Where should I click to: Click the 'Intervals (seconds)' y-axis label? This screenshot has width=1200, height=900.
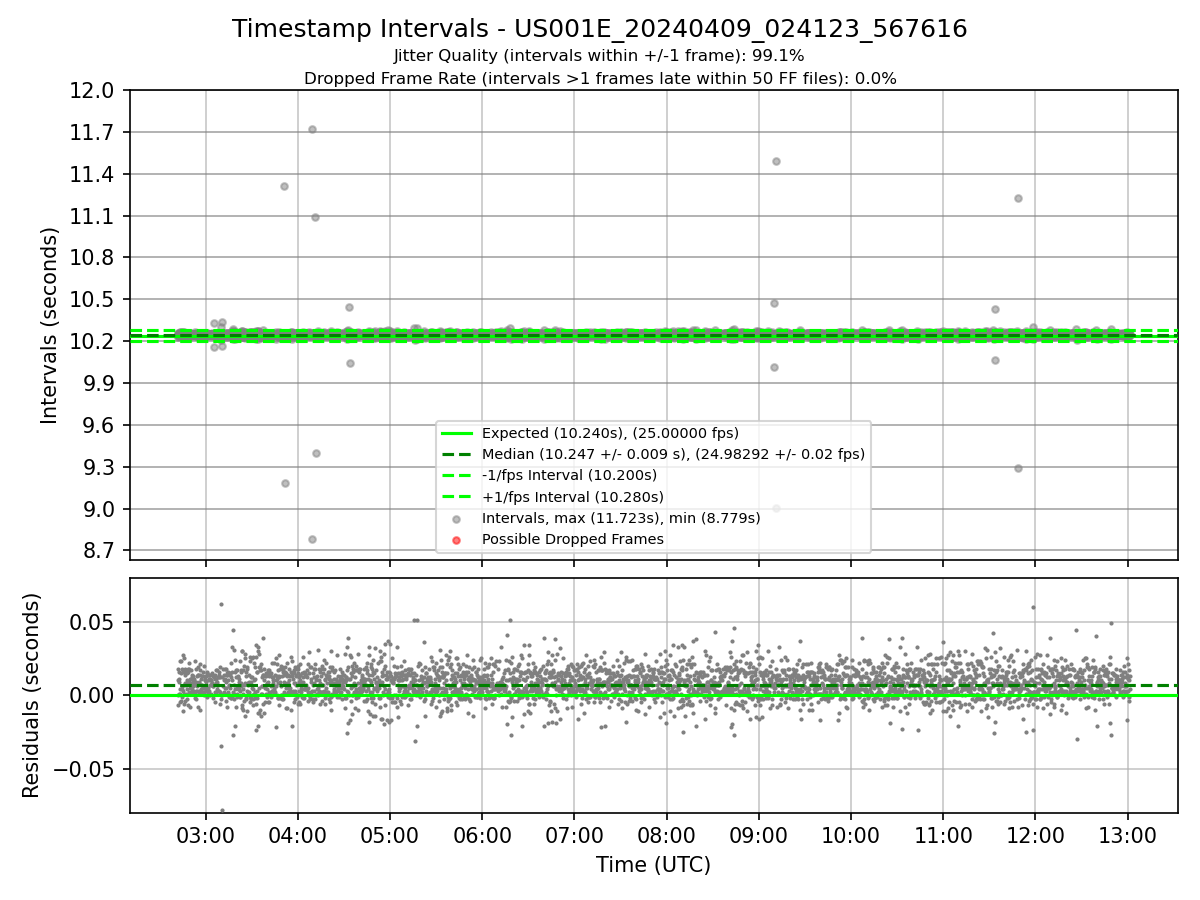point(50,325)
